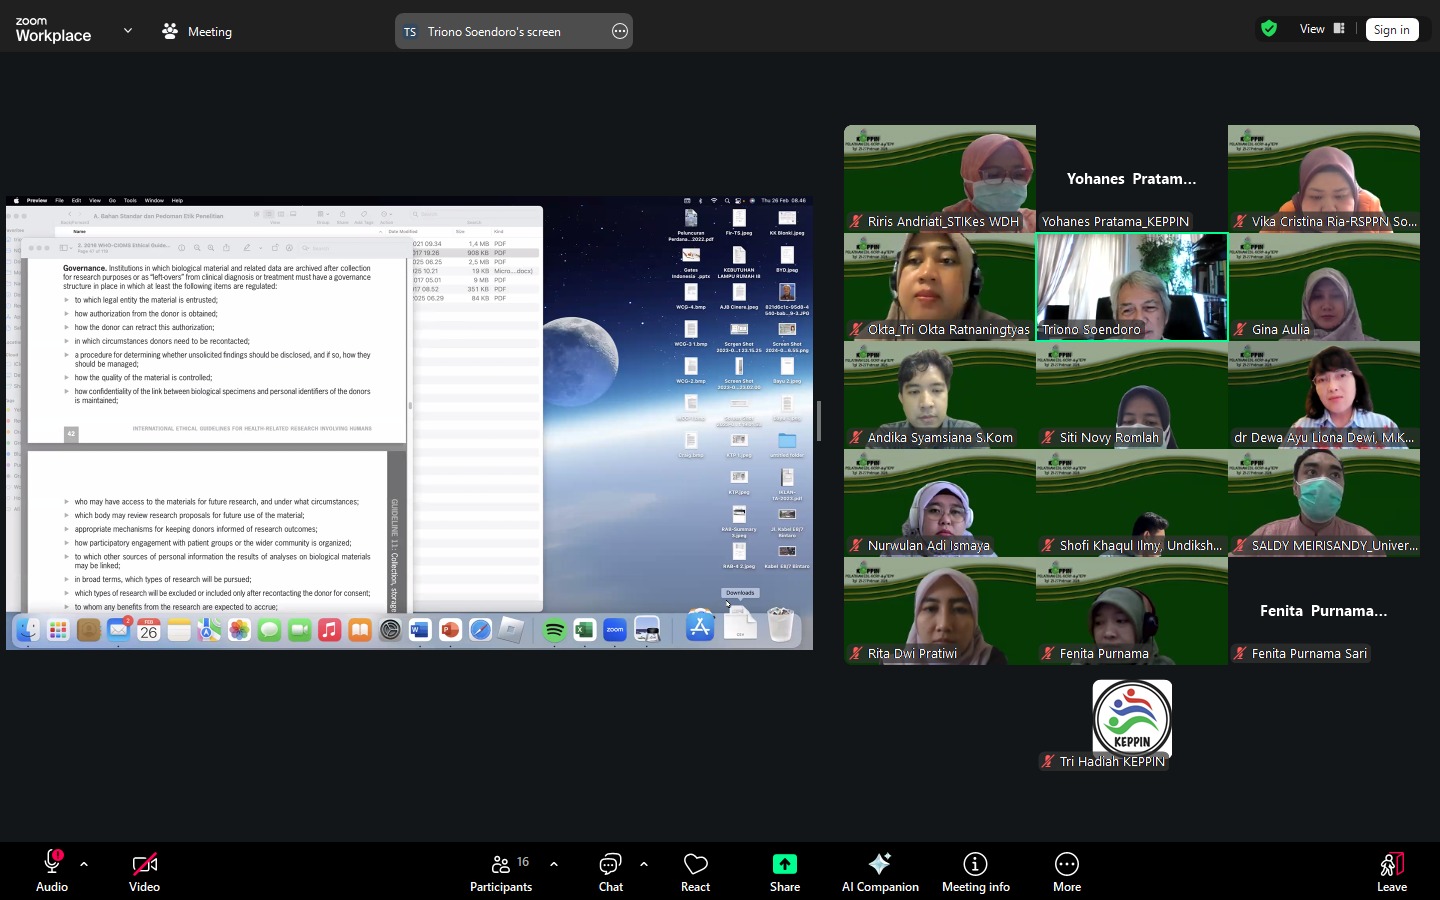Open the Meeting tab
This screenshot has height=900, width=1440.
point(198,31)
